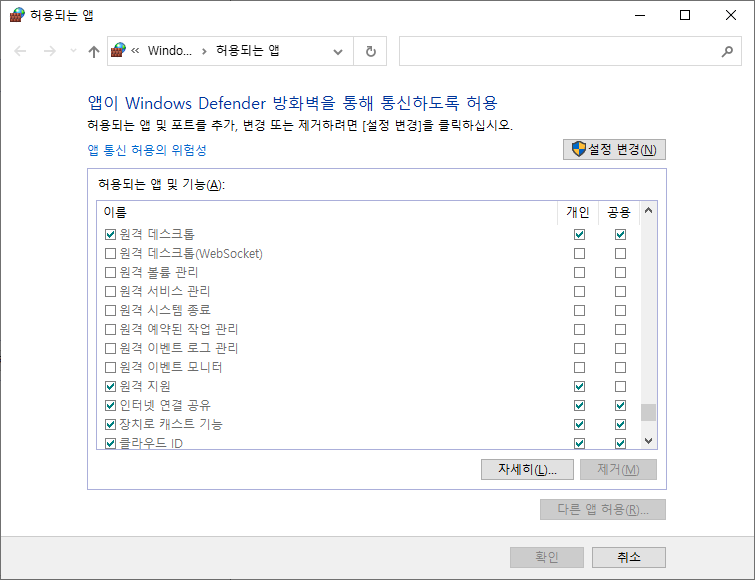The width and height of the screenshot is (755, 580).
Task: Uncheck the 인터넷 연결 공유 name checkbox
Action: (x=110, y=405)
